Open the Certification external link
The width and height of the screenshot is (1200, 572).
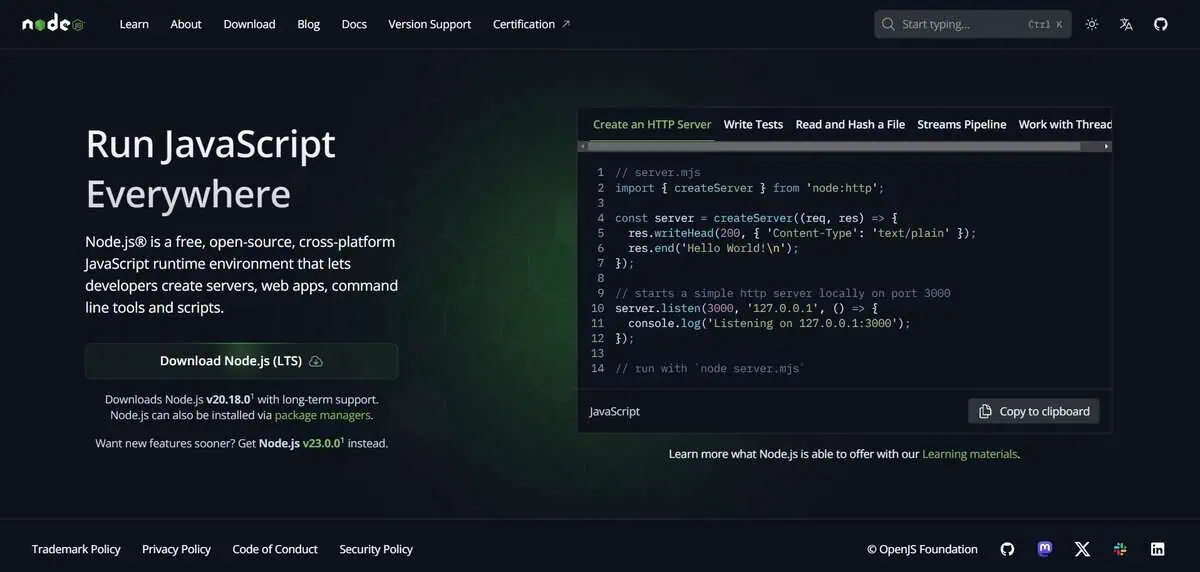click(532, 24)
